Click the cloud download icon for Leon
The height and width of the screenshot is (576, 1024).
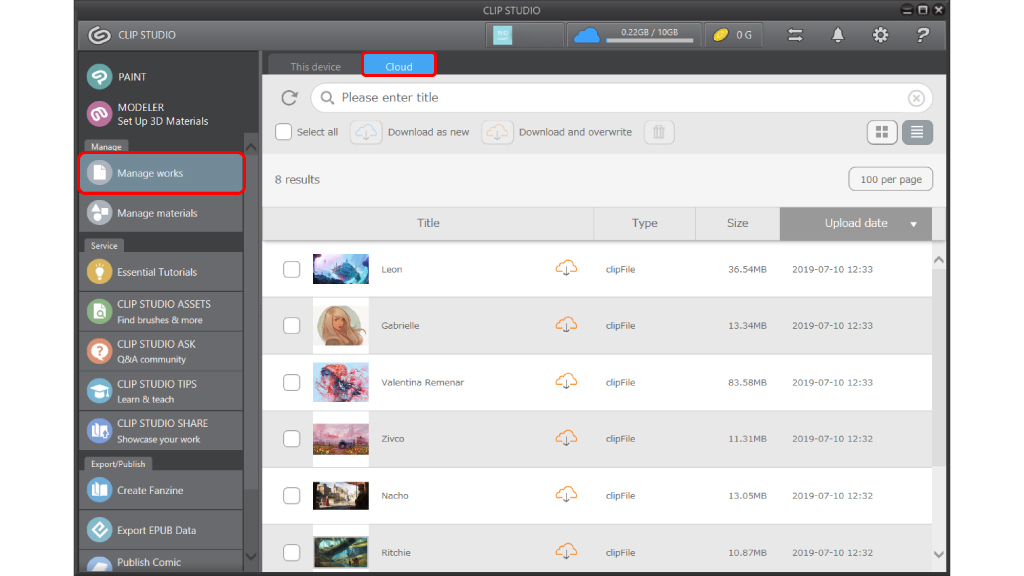tap(567, 268)
